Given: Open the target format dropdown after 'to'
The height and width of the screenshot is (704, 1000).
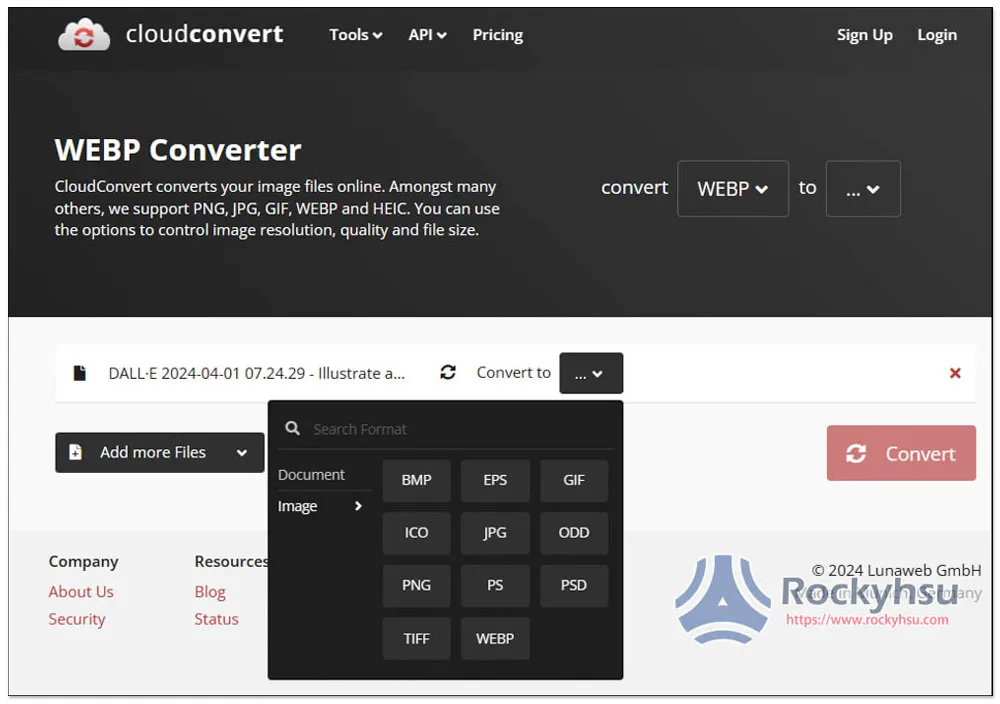Looking at the screenshot, I should point(863,189).
